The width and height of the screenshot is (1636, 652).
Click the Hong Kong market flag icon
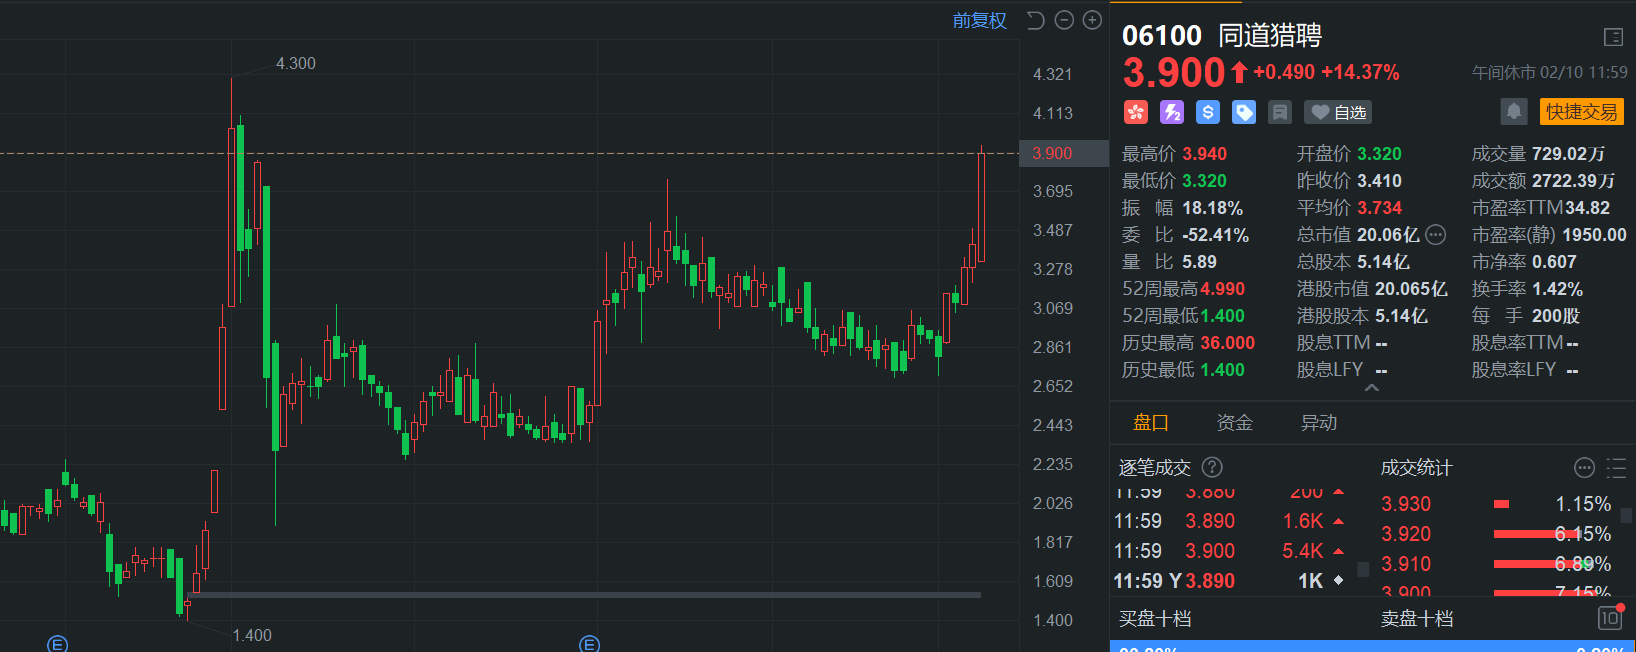click(1135, 112)
